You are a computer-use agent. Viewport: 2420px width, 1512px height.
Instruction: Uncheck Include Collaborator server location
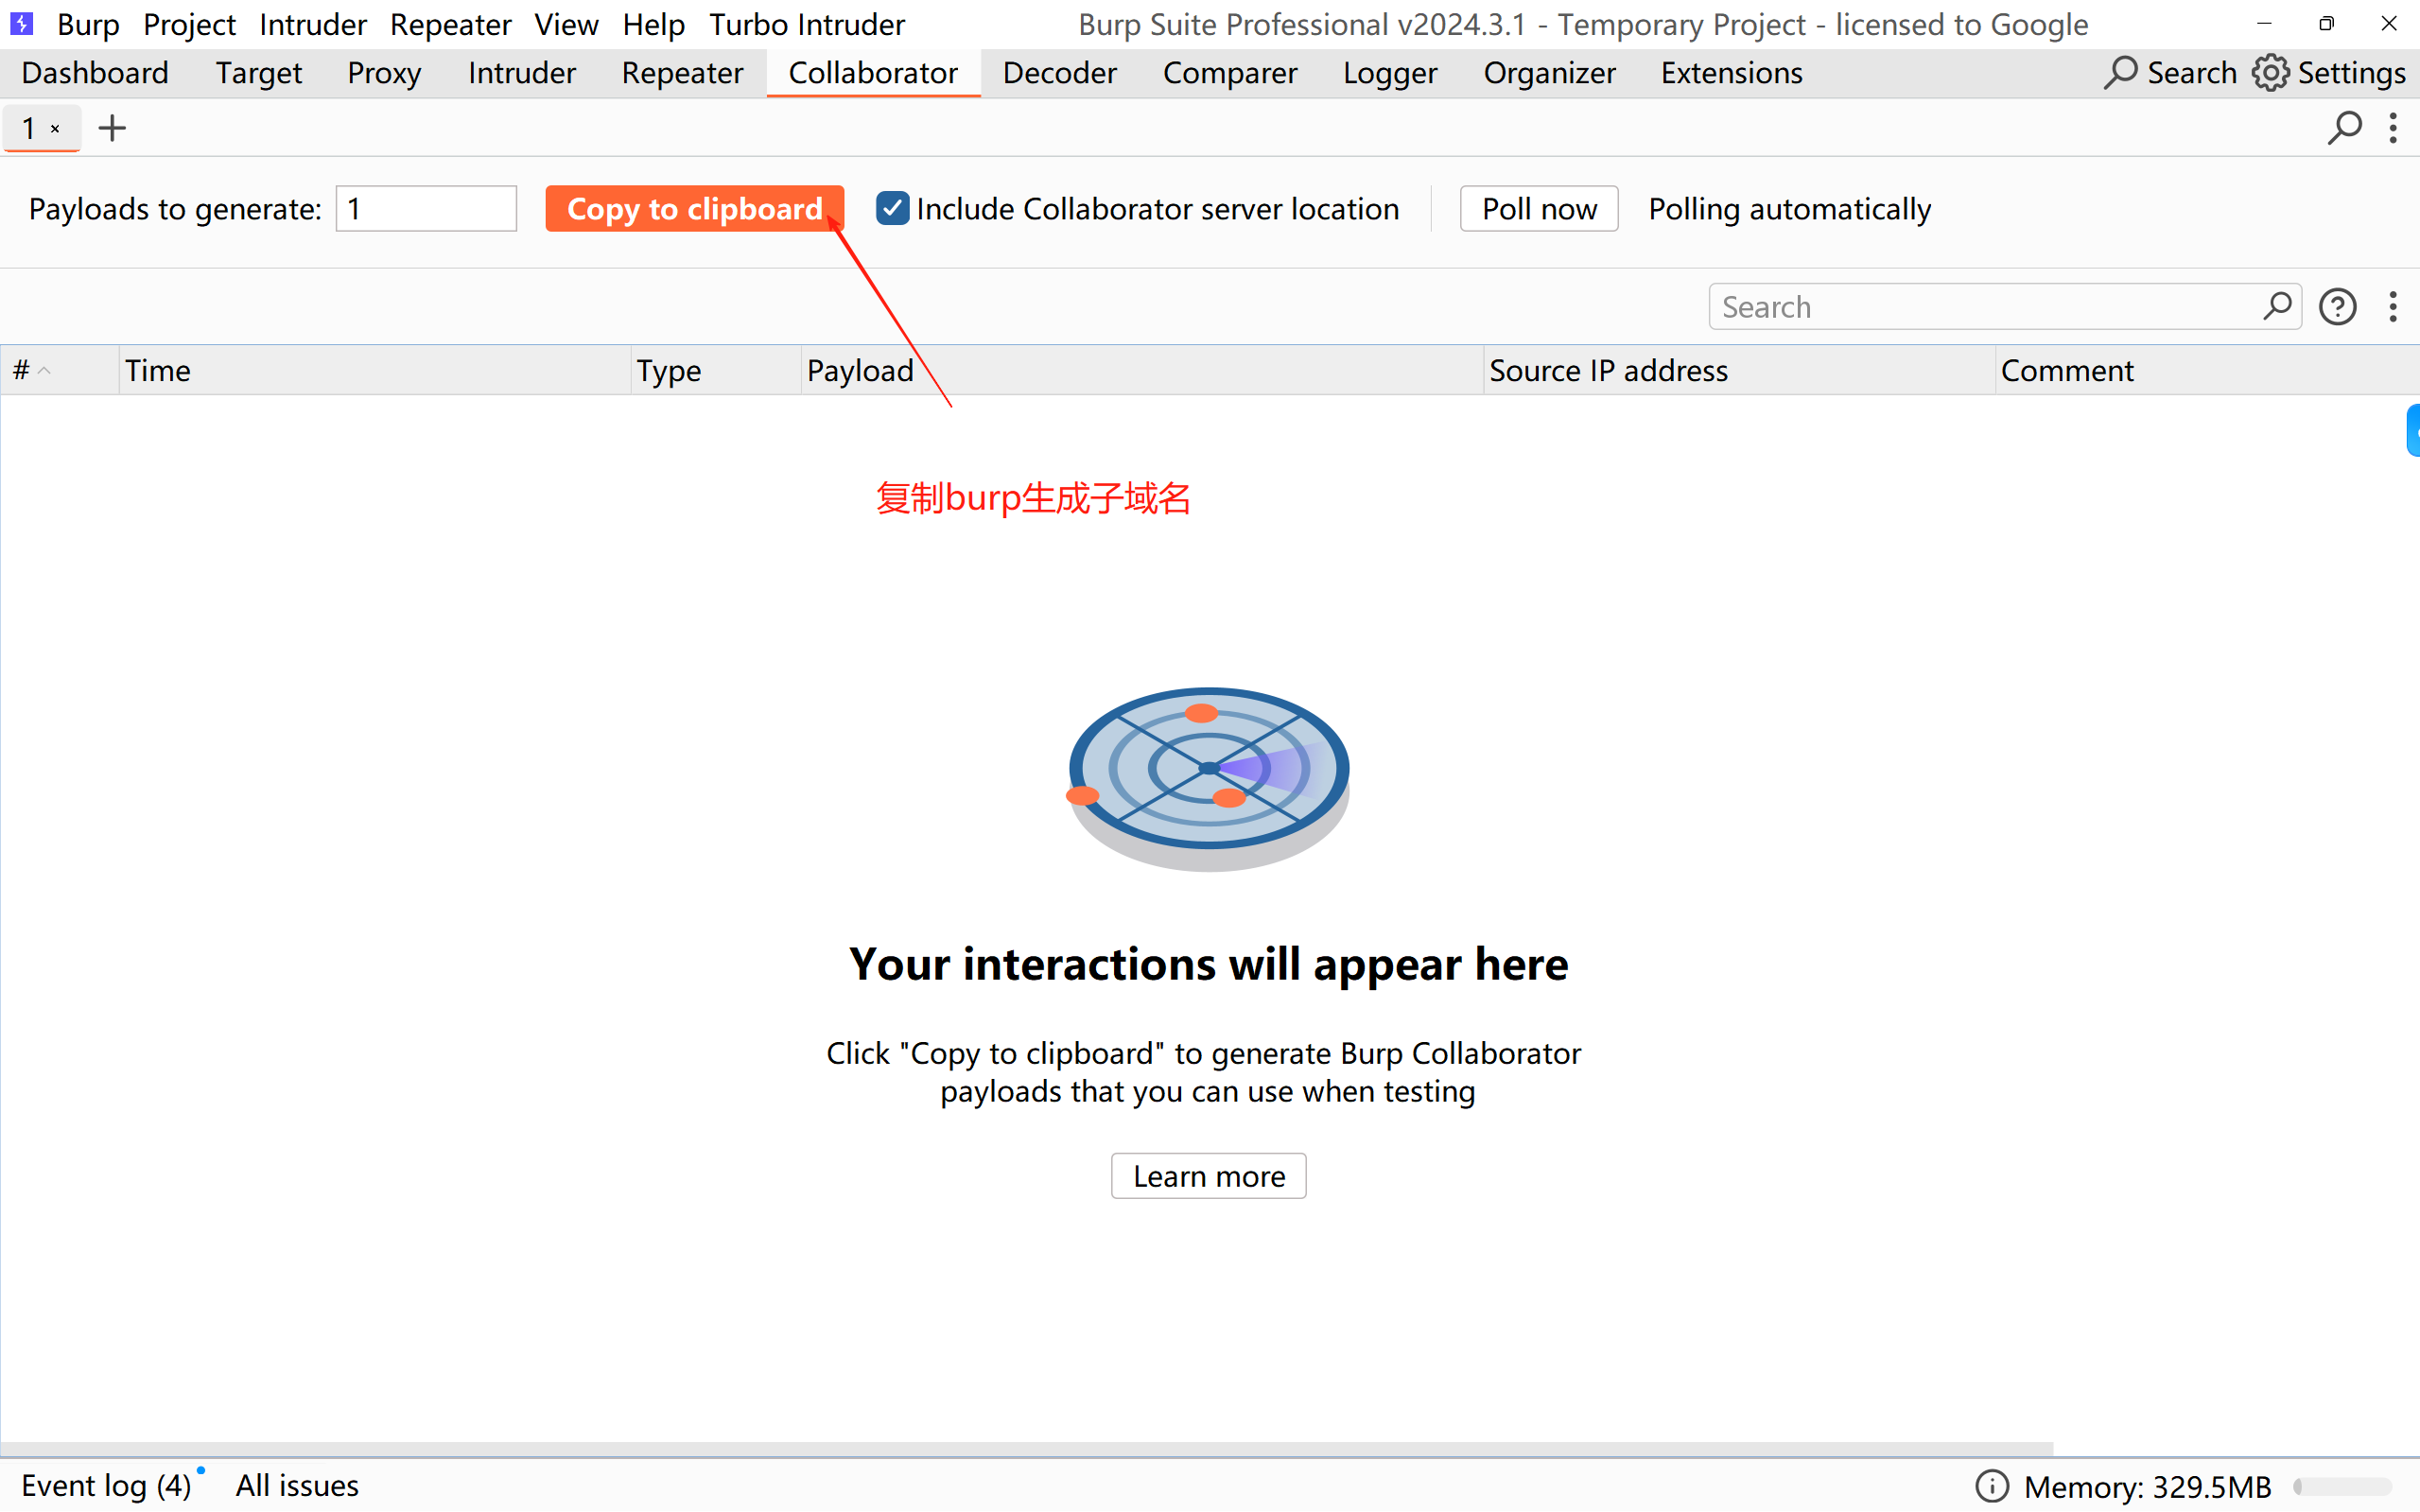click(892, 209)
